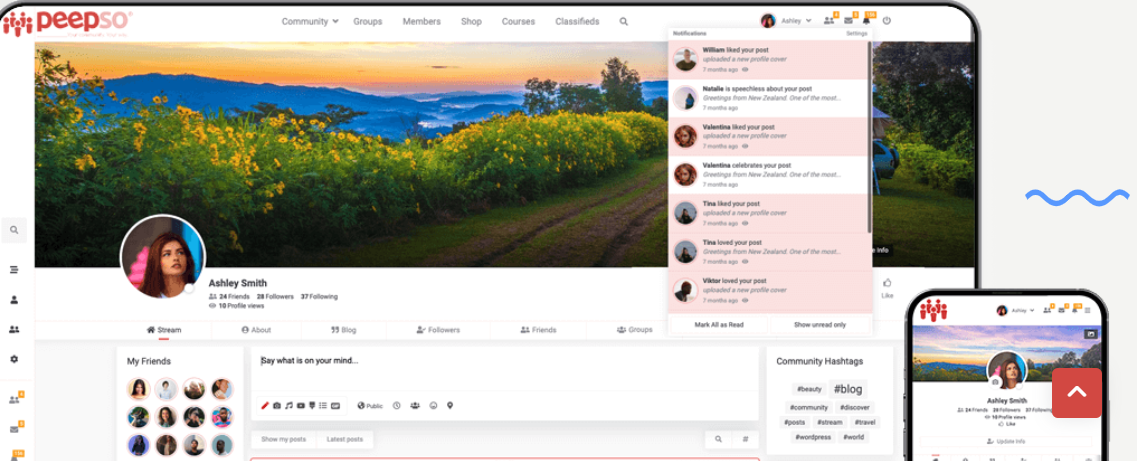Click the card icon in postbox toolbar

coord(335,406)
